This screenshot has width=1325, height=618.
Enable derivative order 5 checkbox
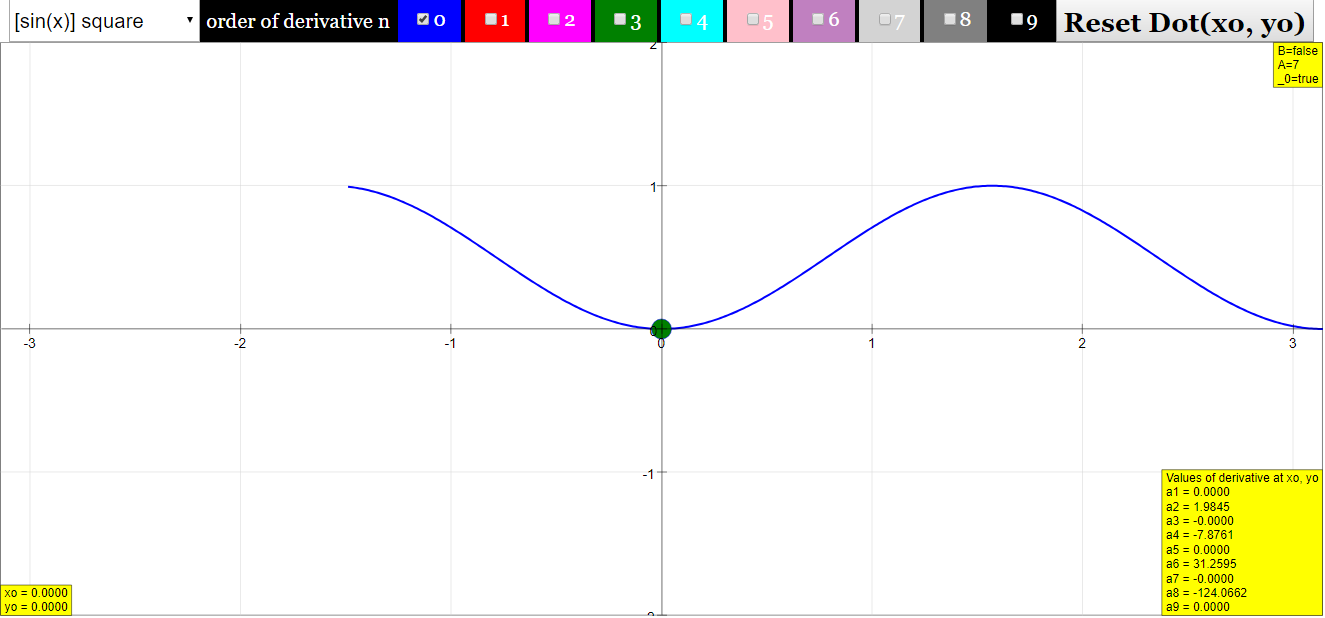[x=752, y=20]
